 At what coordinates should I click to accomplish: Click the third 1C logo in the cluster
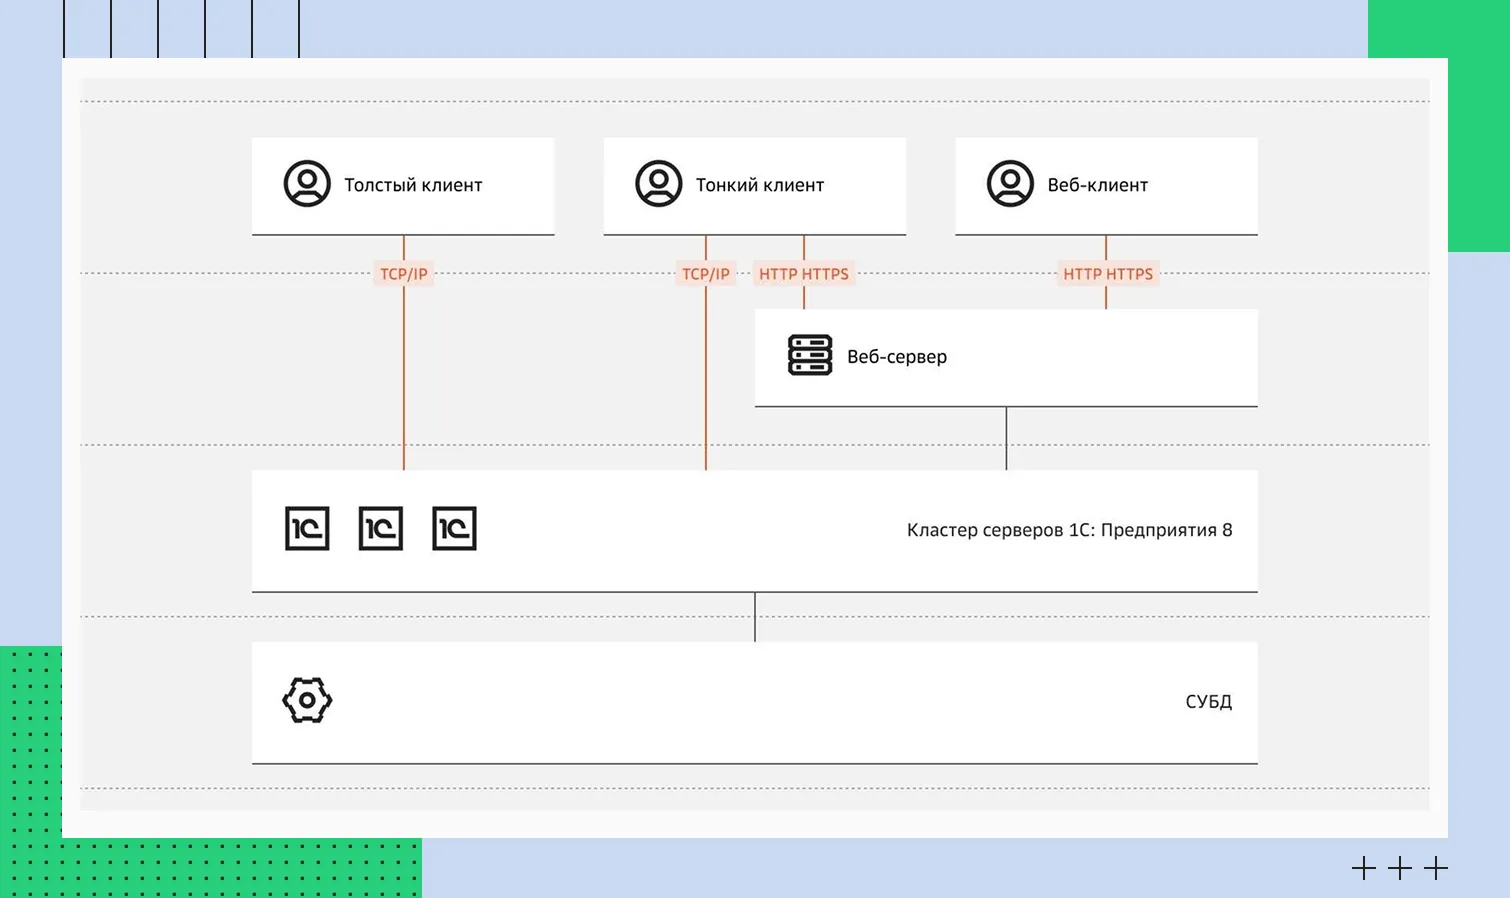[454, 528]
